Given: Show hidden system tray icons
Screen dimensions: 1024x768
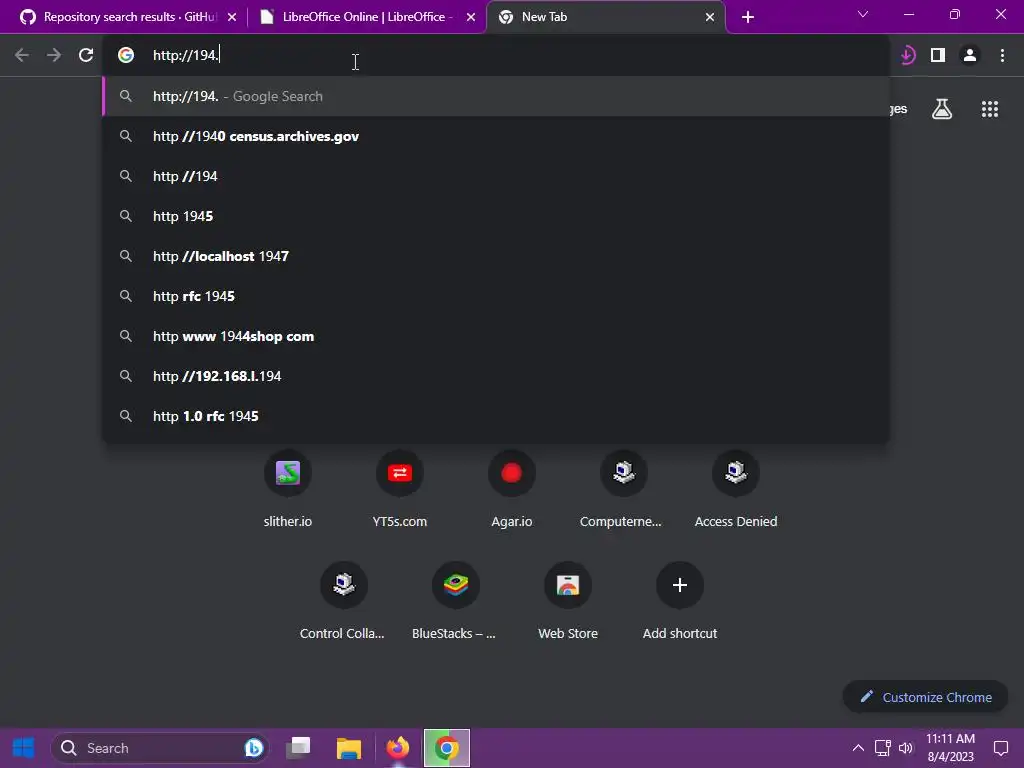Looking at the screenshot, I should point(858,748).
